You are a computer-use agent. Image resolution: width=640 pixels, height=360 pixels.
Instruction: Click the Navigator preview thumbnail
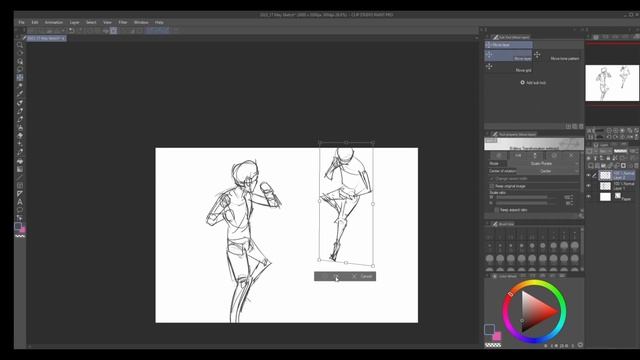coord(612,83)
